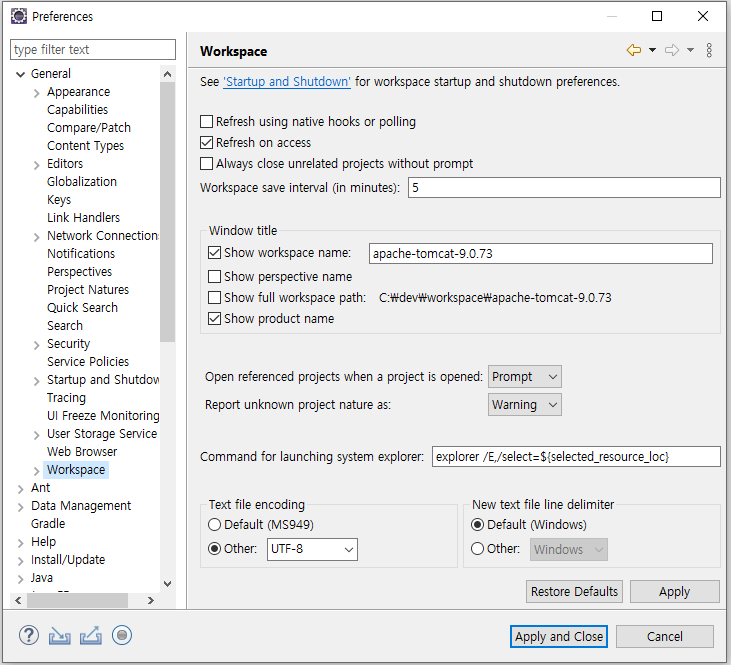Click the Export preferences icon

tap(91, 636)
